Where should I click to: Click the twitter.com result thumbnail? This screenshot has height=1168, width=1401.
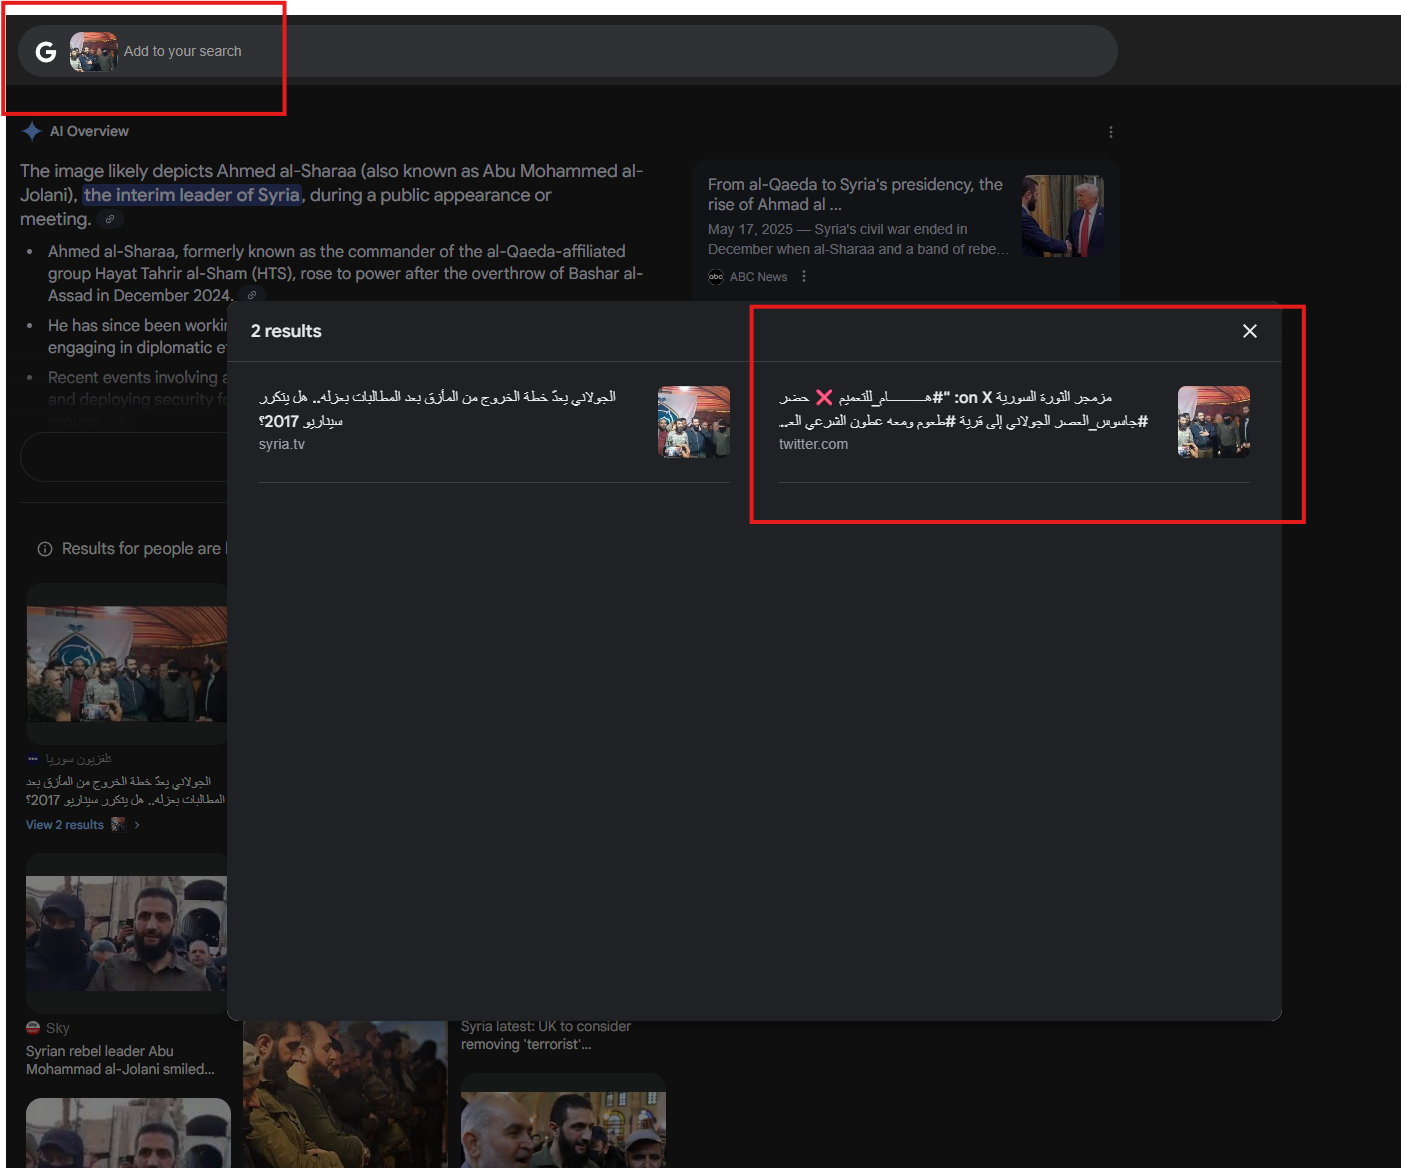click(1214, 422)
